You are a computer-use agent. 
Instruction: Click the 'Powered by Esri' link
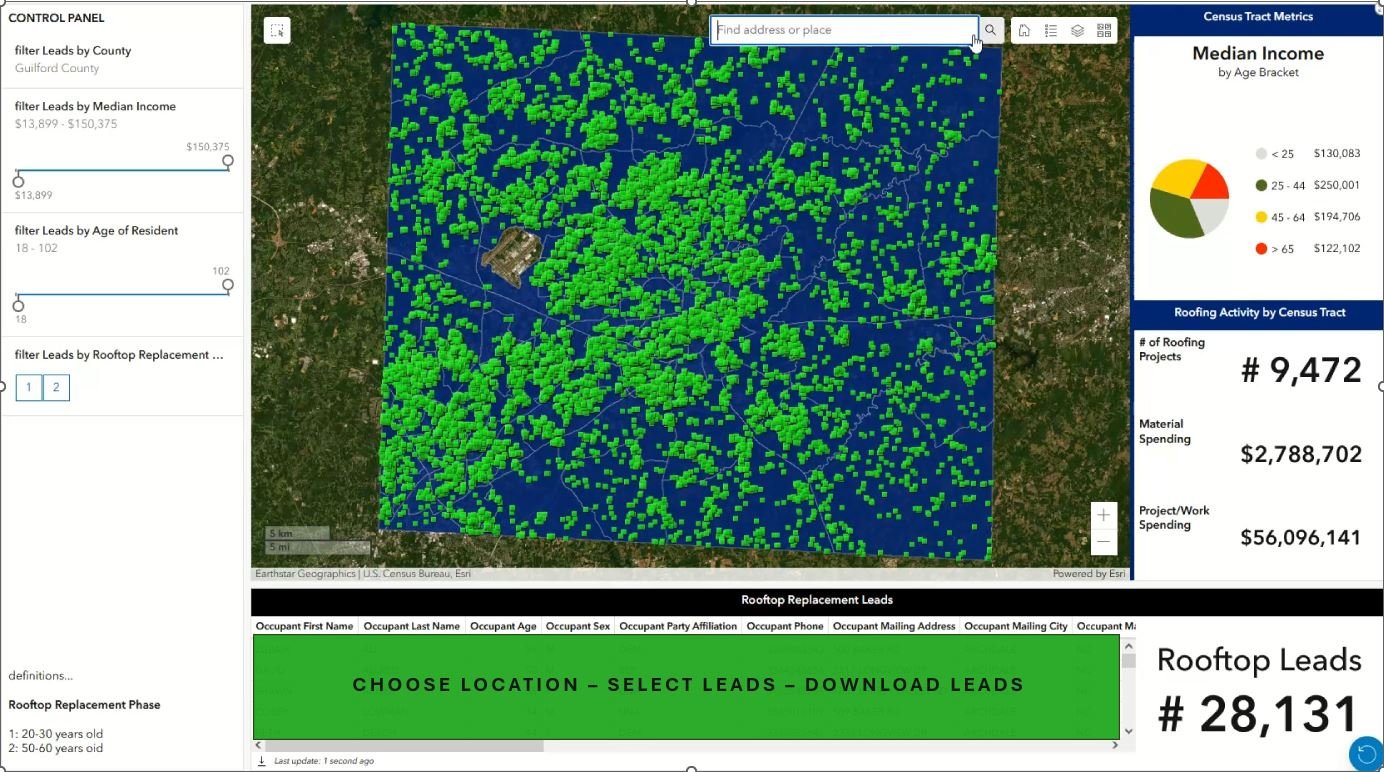(x=1089, y=574)
